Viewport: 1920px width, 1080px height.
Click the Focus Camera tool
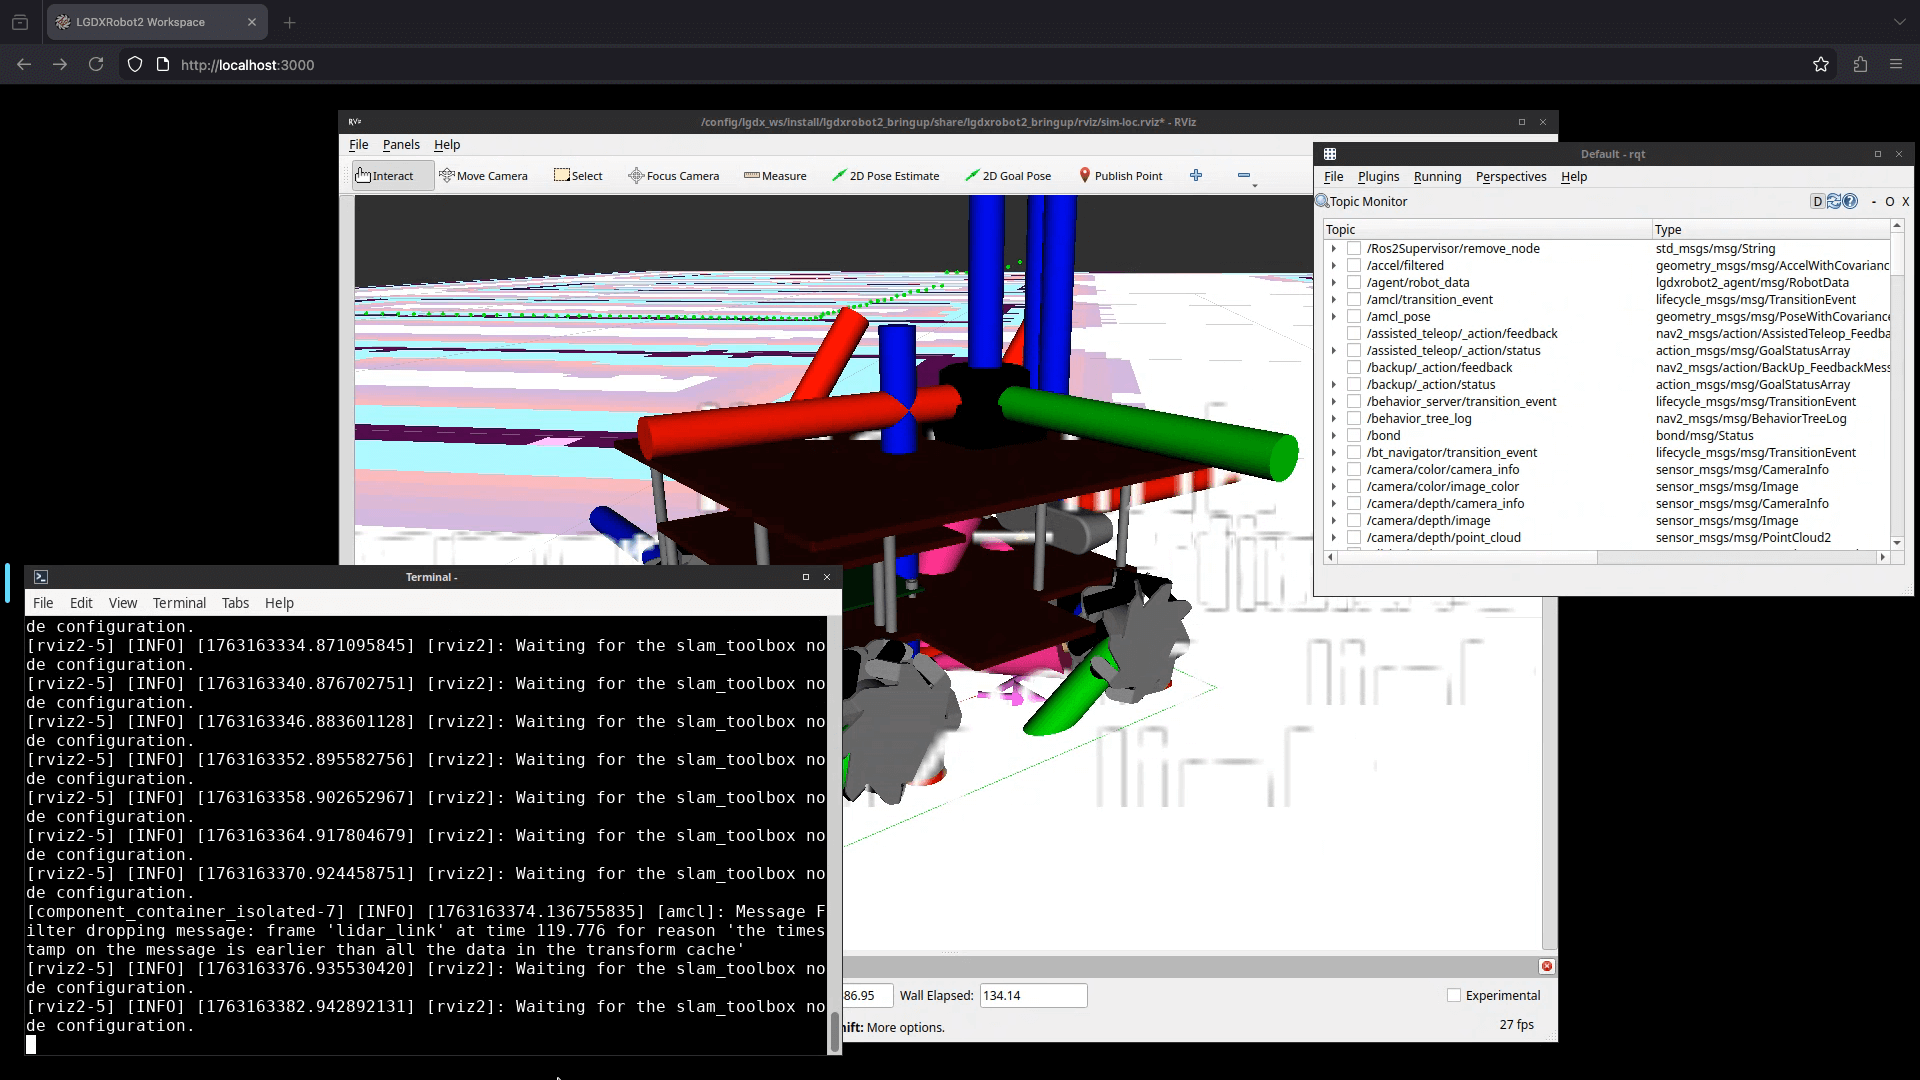coord(673,175)
